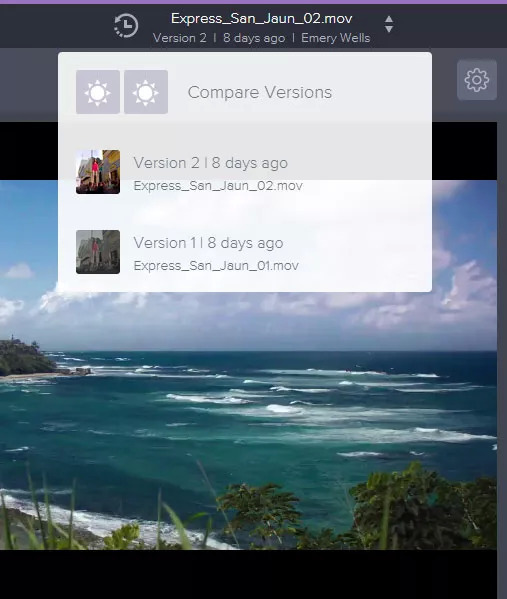
Task: Step to the next version with the down arrow
Action: point(389,29)
